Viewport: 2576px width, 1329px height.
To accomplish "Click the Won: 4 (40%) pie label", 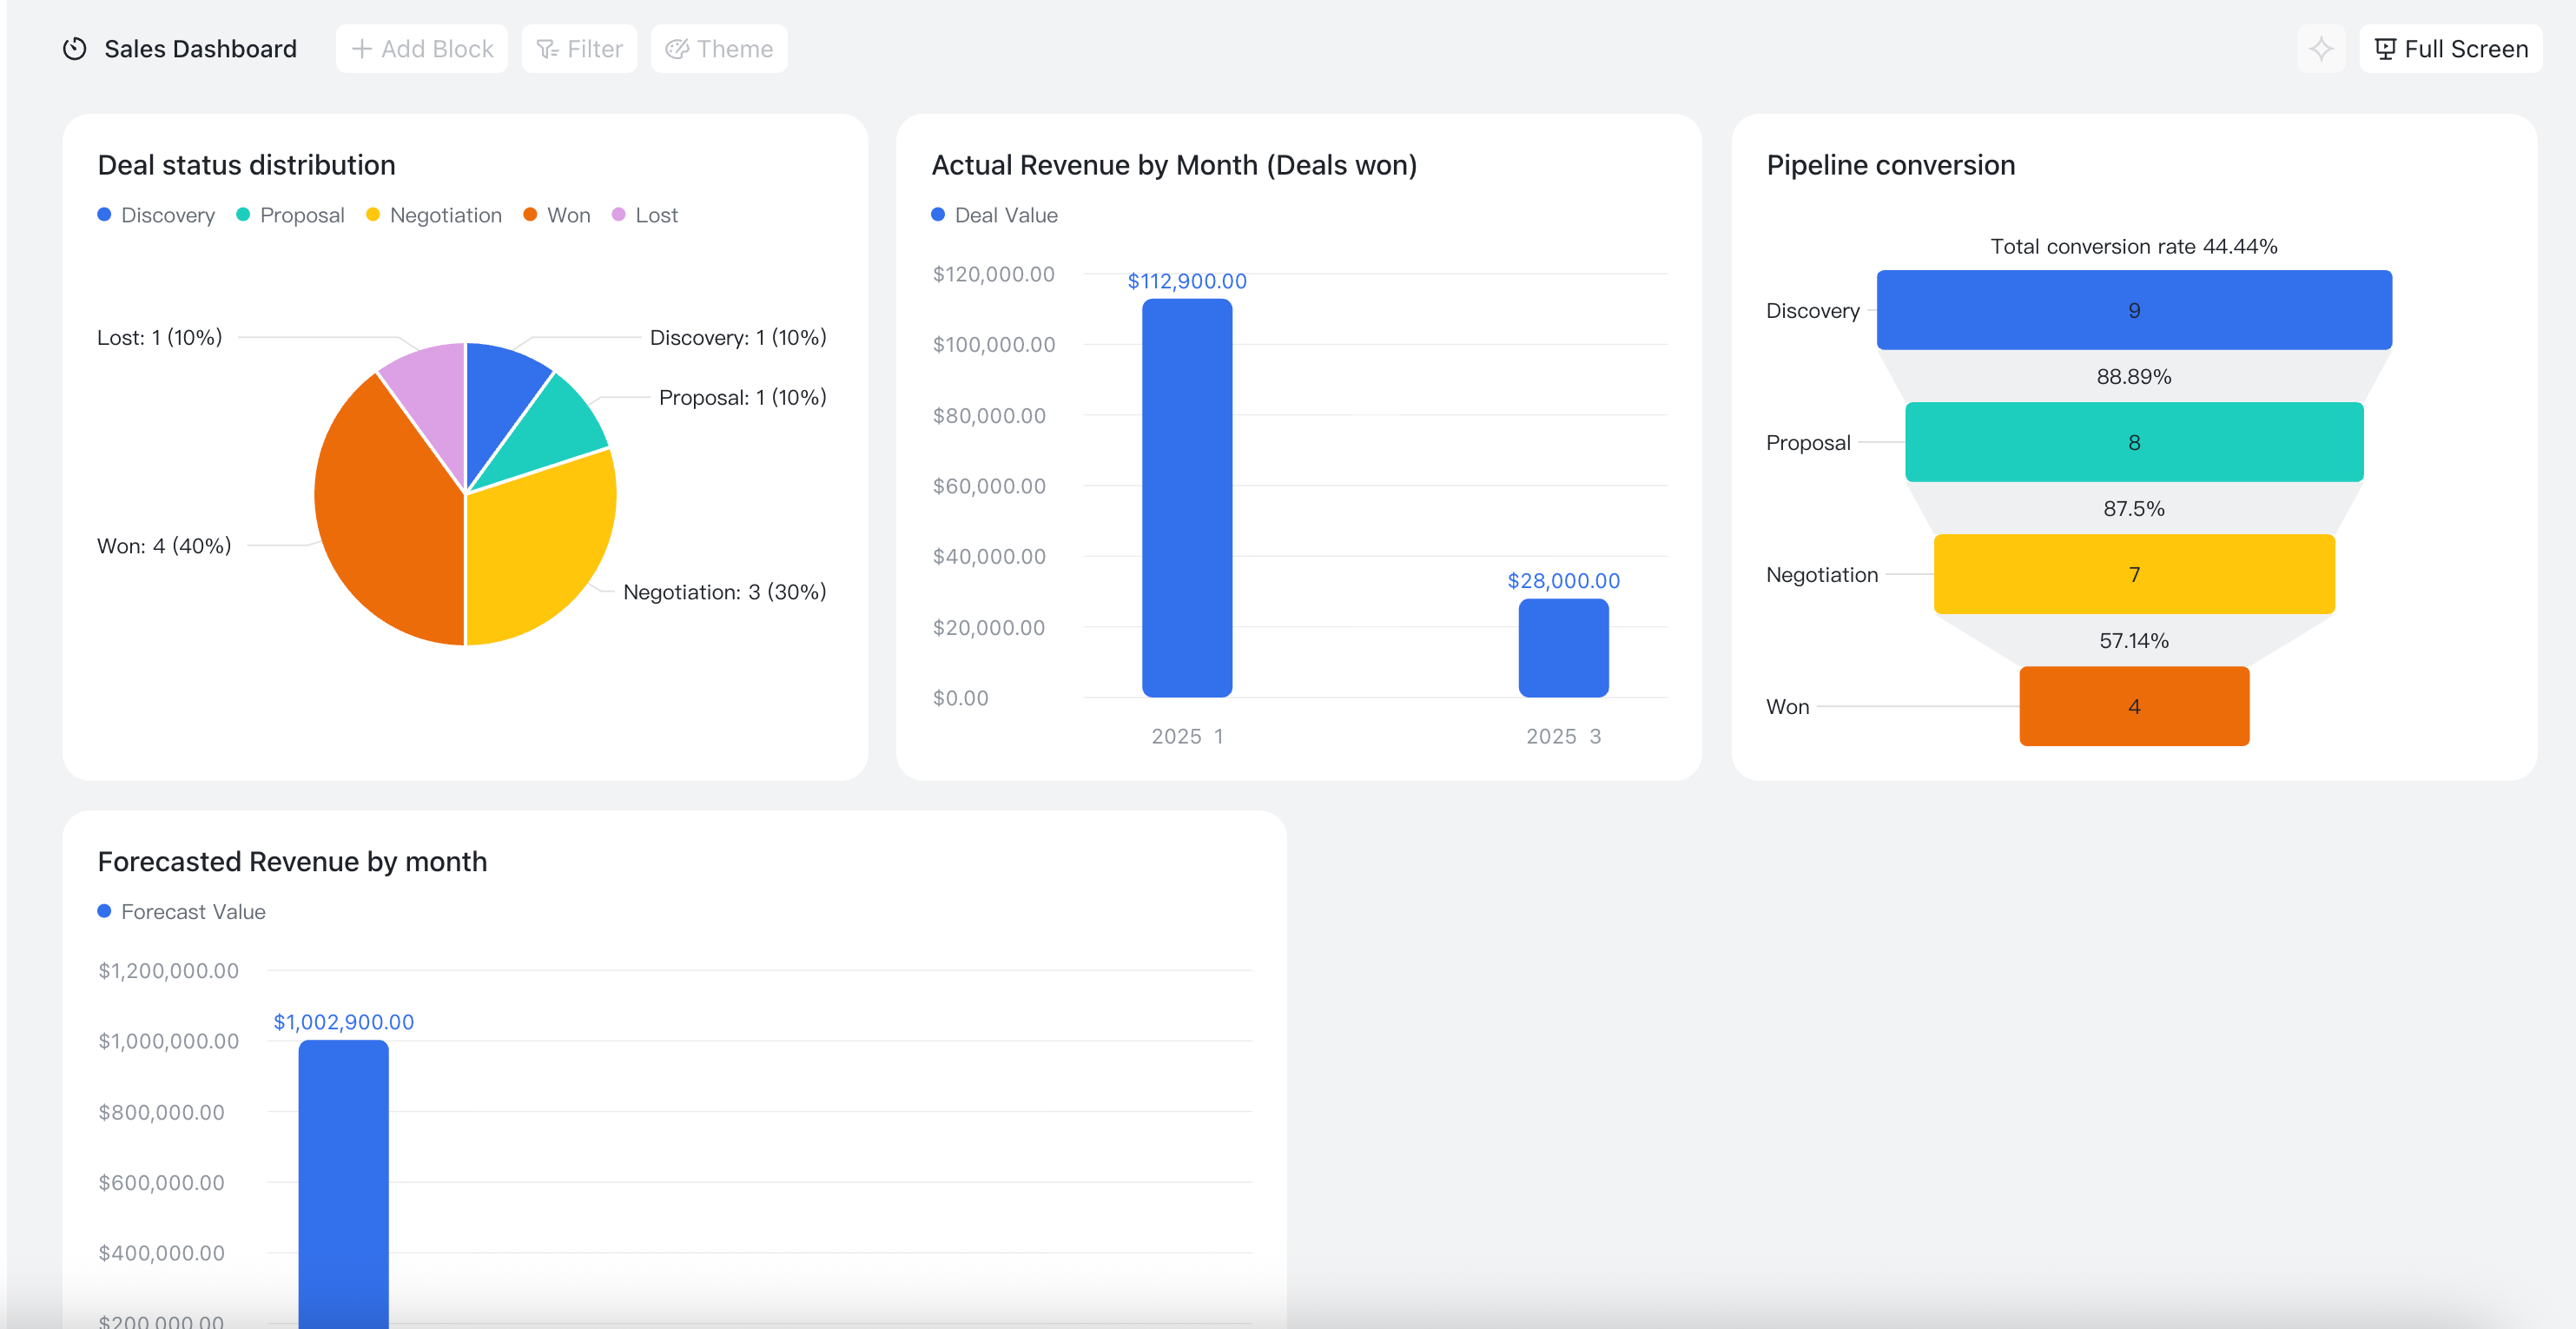I will pos(164,545).
